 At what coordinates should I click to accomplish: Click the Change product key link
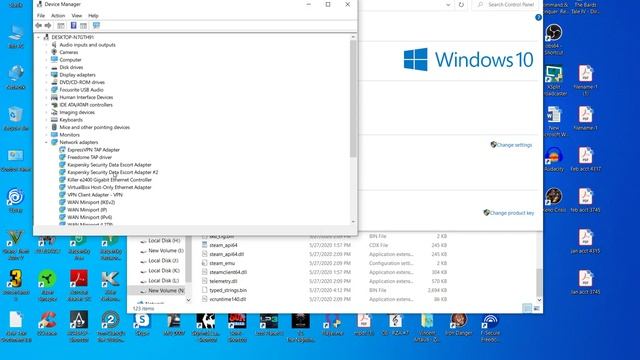(512, 213)
